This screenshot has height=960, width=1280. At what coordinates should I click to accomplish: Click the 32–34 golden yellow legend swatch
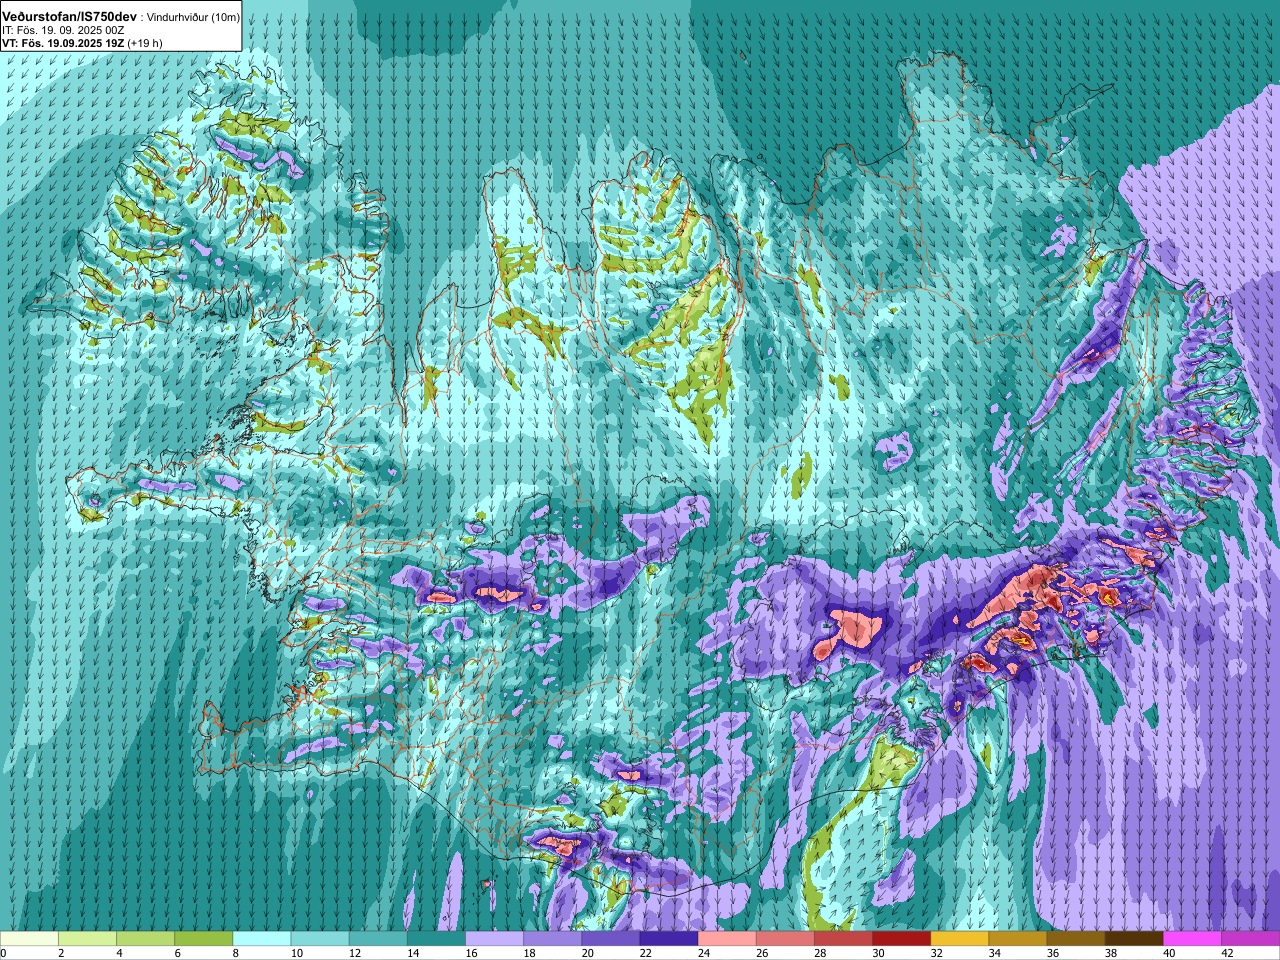(x=959, y=939)
